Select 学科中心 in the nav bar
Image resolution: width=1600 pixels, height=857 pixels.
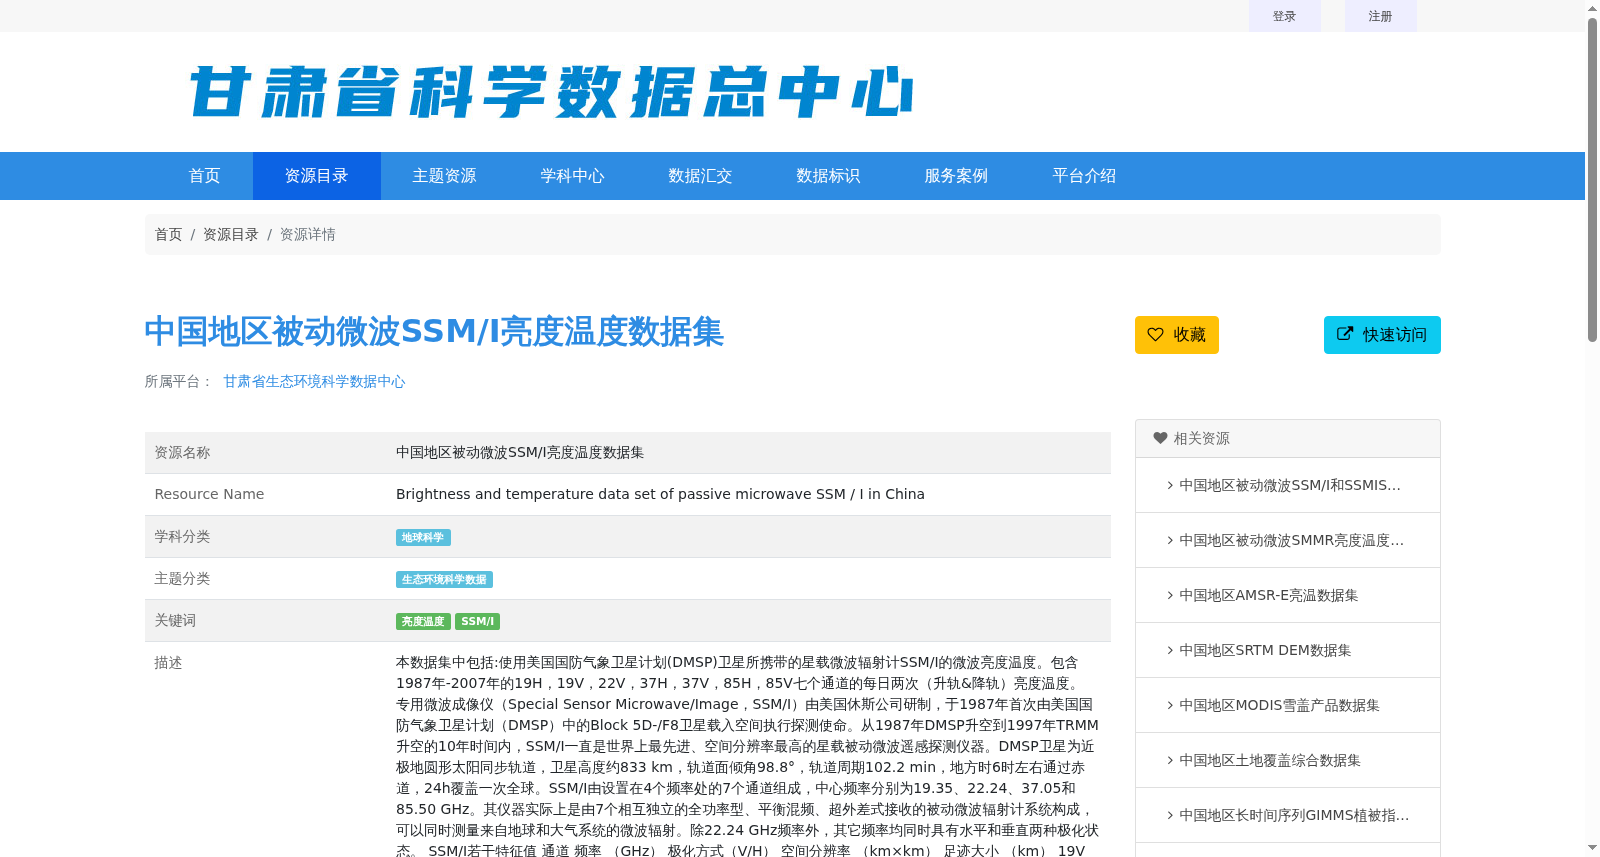[573, 176]
